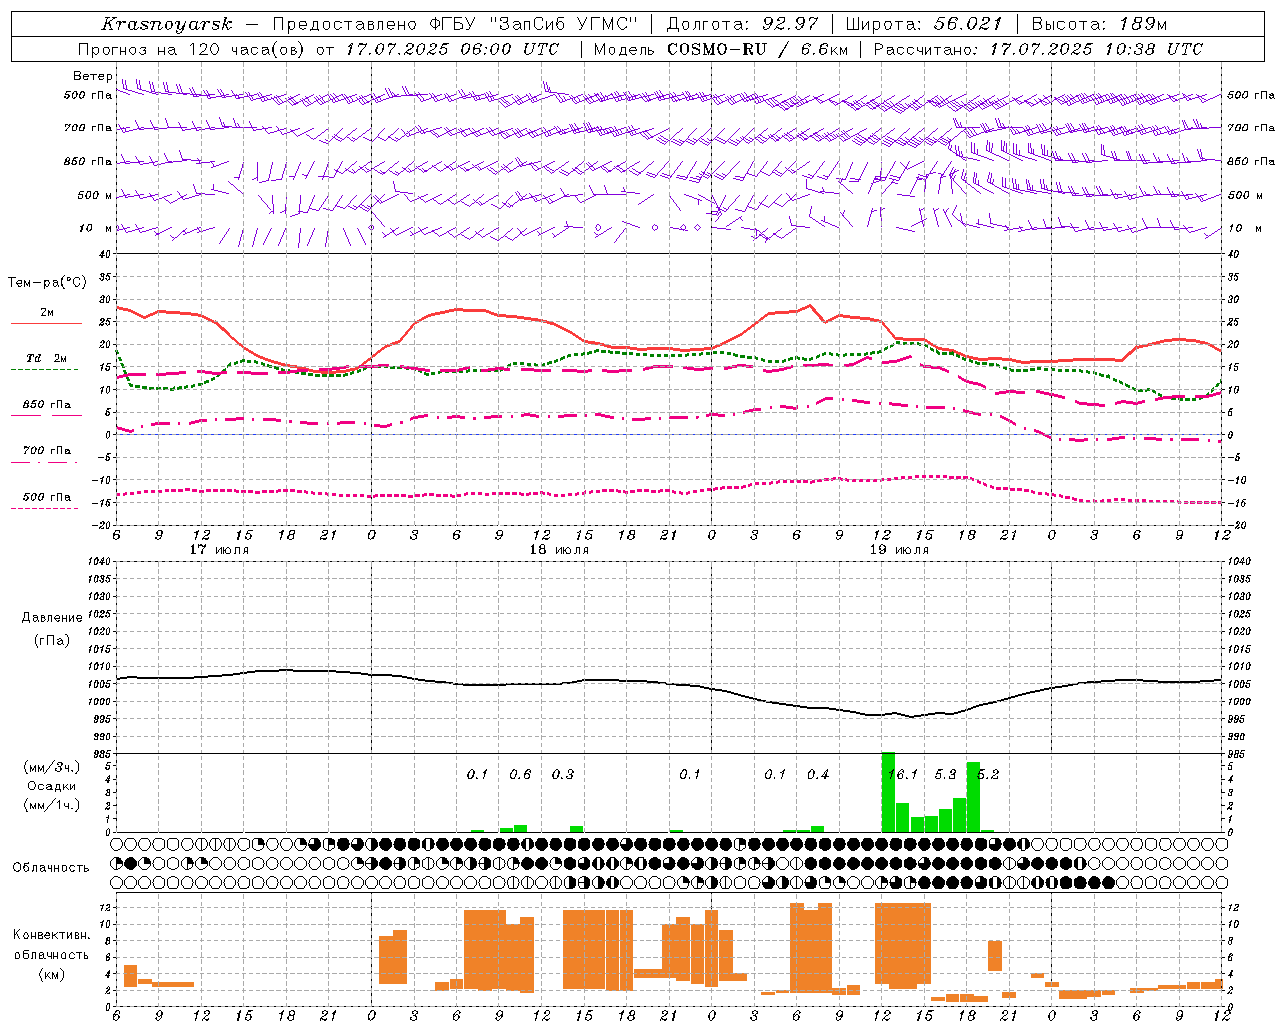
Task: Click the '(мм/3ч.)' precipitation unit label
Action: 52,767
